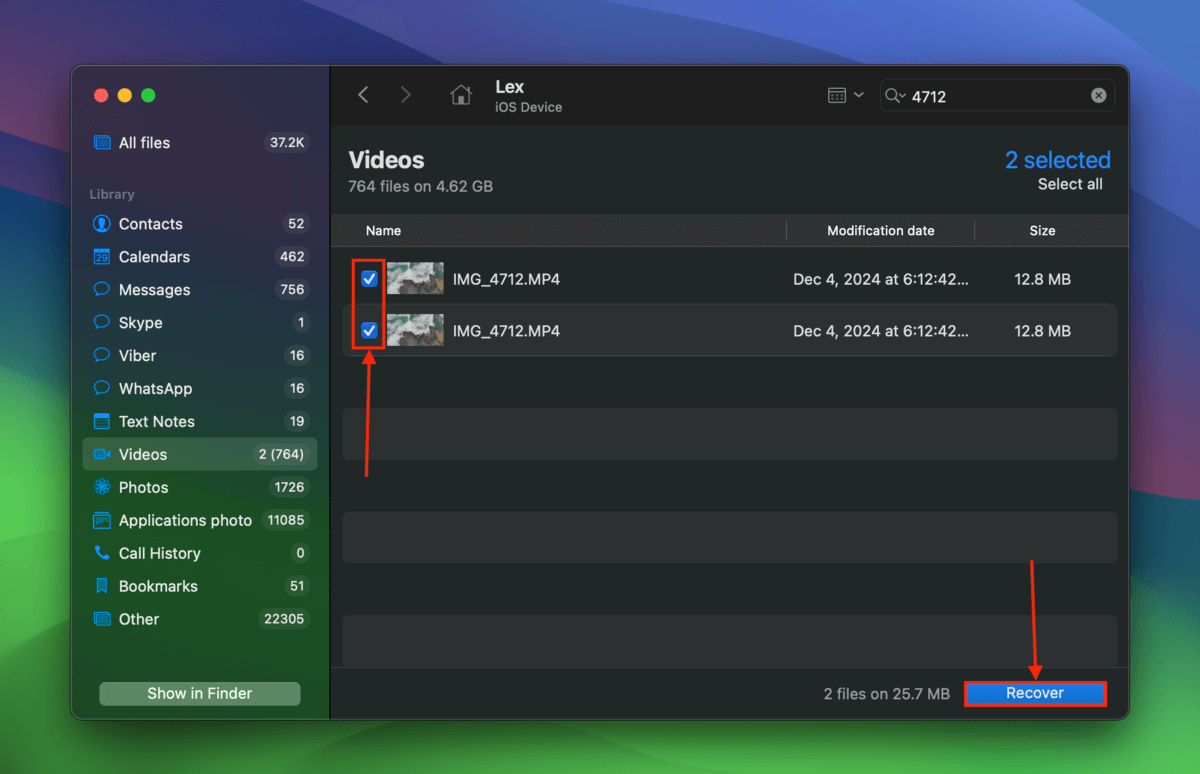The height and width of the screenshot is (774, 1200).
Task: Select WhatsApp in the Library list
Action: [x=155, y=389]
